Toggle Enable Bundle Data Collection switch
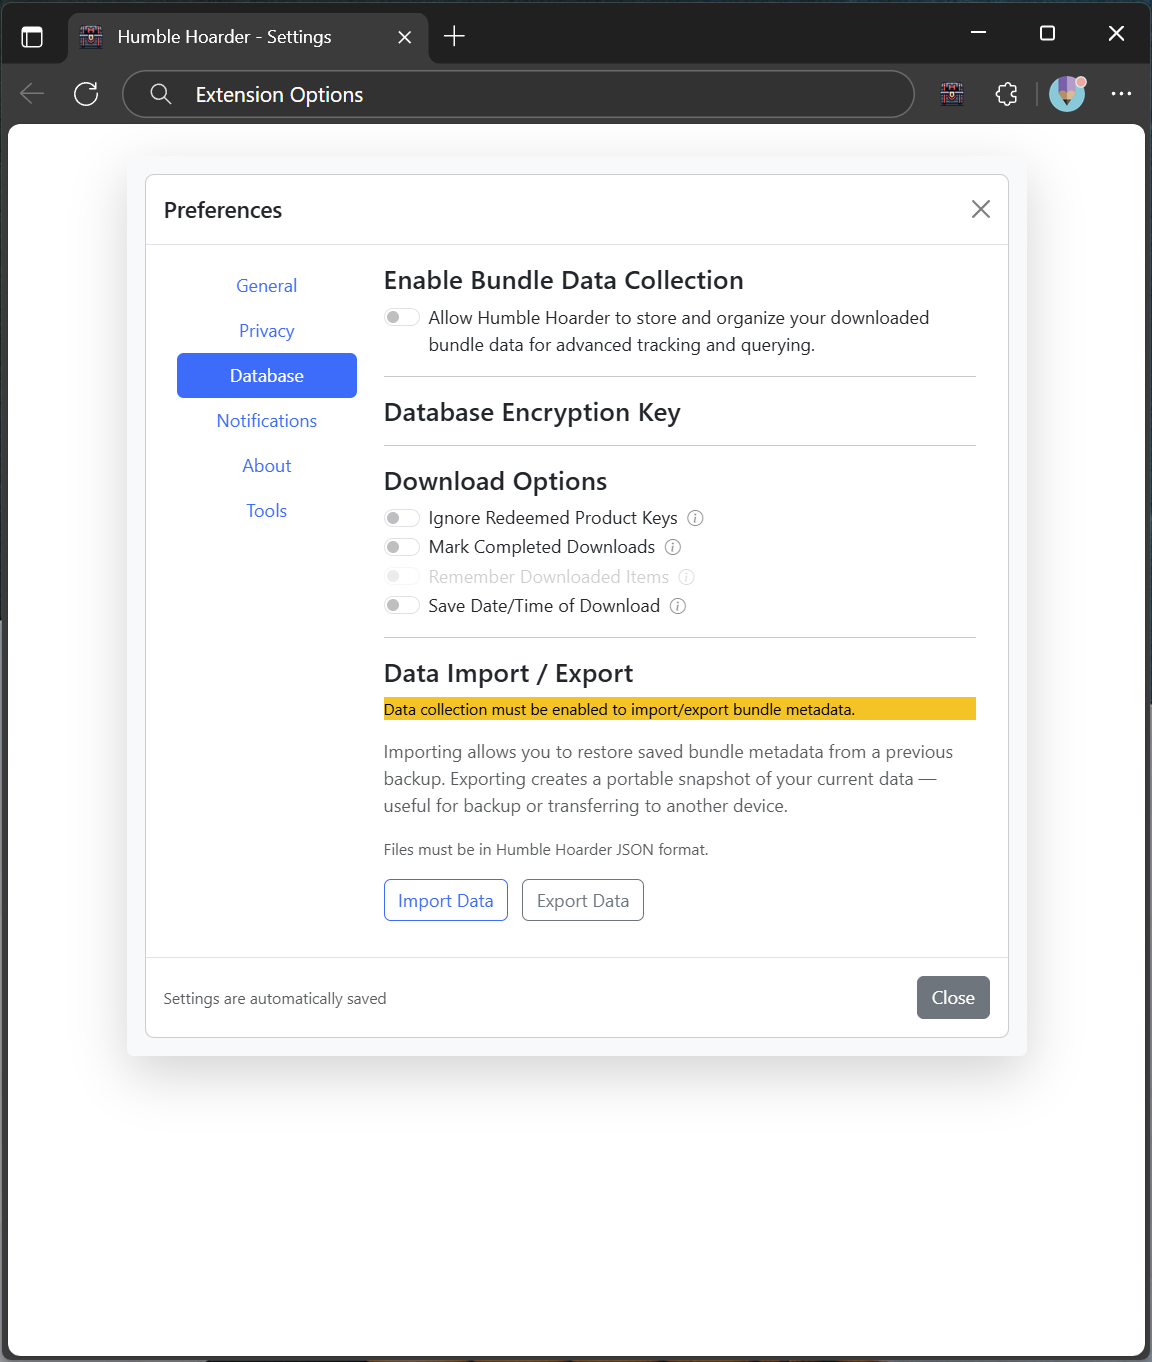Viewport: 1152px width, 1362px height. tap(402, 317)
